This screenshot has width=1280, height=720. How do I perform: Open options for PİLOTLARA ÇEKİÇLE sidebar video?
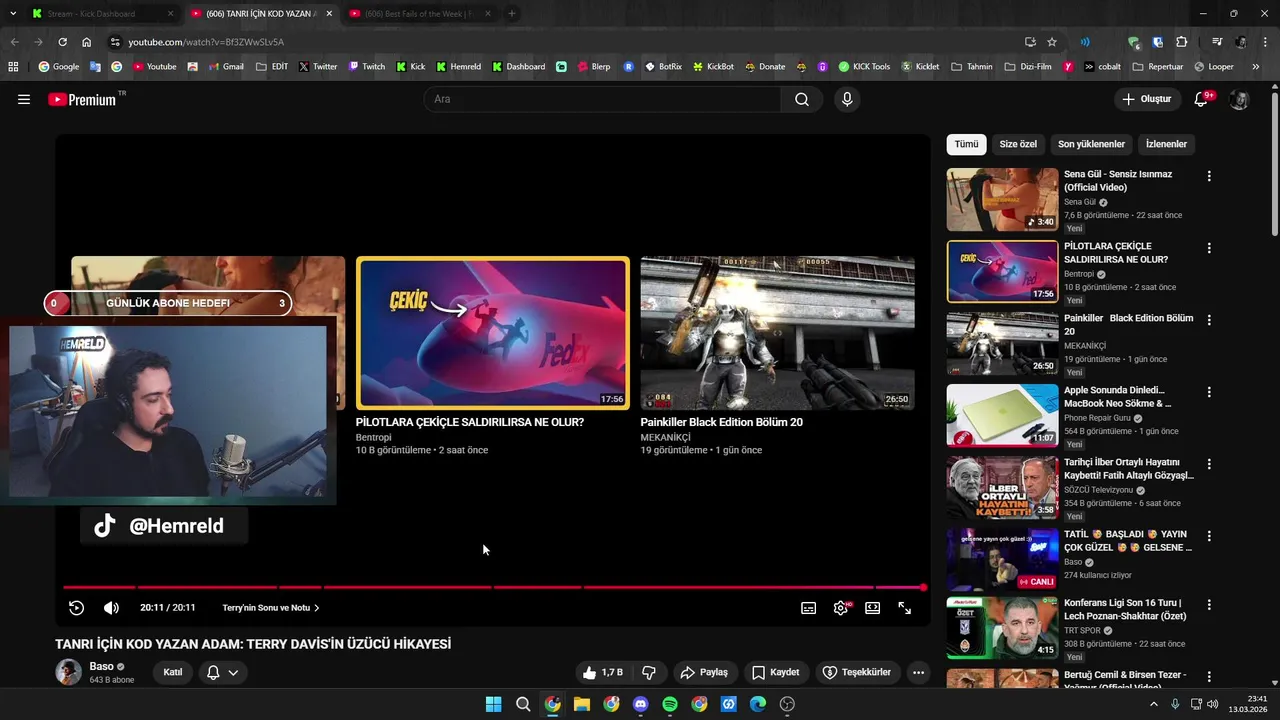(x=1209, y=248)
